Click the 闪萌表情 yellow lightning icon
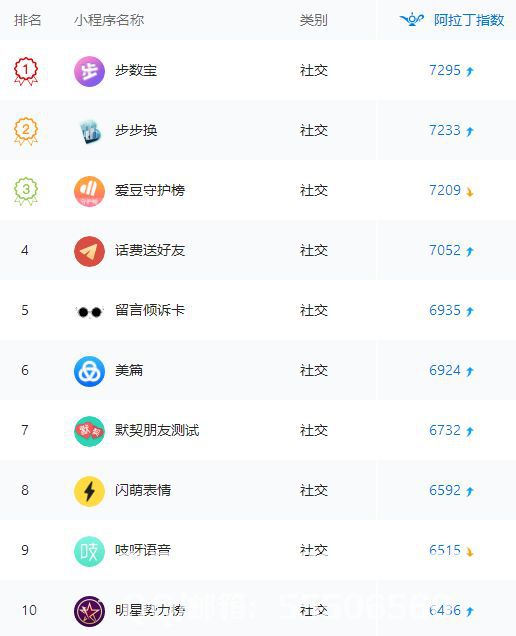 tap(89, 491)
